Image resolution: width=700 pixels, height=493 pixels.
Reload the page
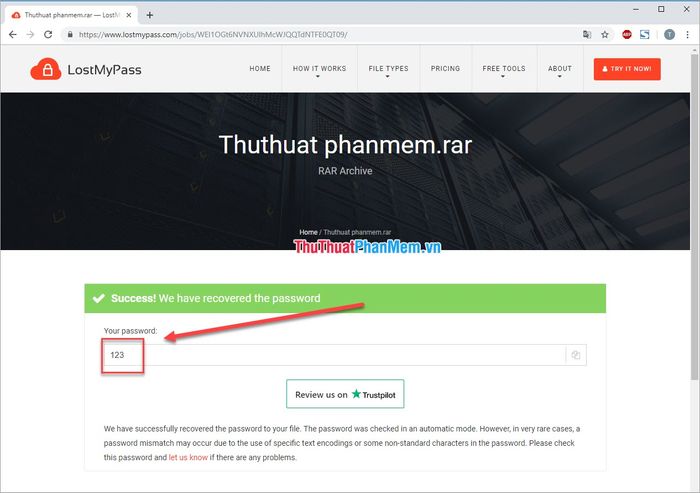point(48,34)
